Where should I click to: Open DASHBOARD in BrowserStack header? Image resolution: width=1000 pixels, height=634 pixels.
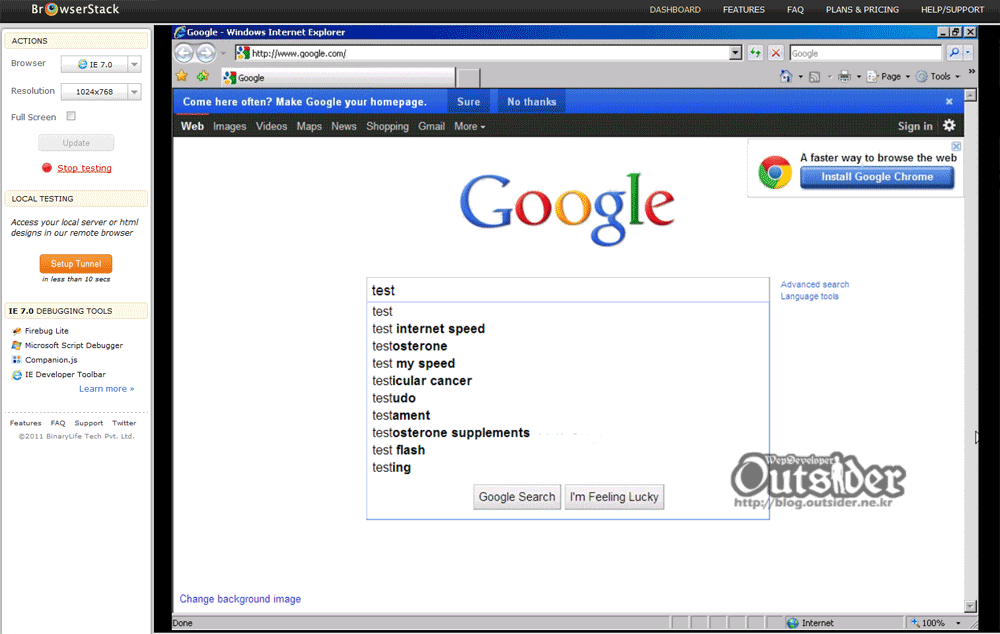click(675, 10)
